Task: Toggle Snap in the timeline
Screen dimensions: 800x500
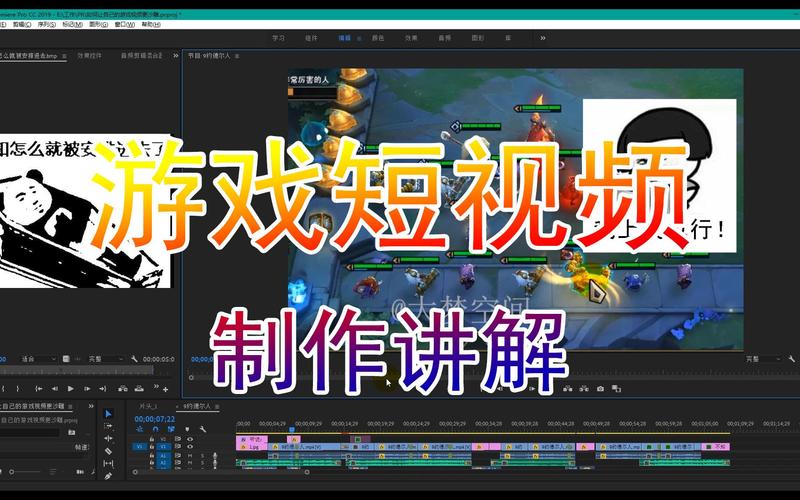Action: tap(156, 430)
